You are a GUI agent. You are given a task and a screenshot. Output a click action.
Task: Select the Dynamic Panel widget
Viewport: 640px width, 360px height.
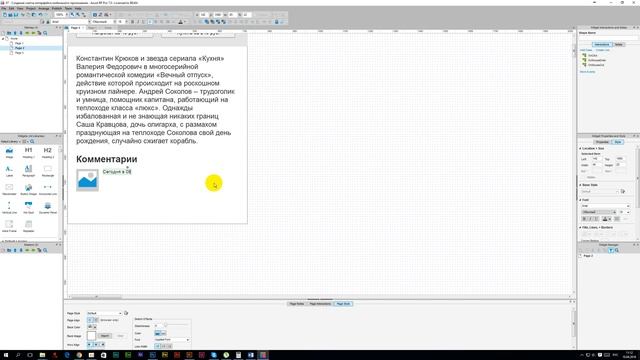click(47, 208)
